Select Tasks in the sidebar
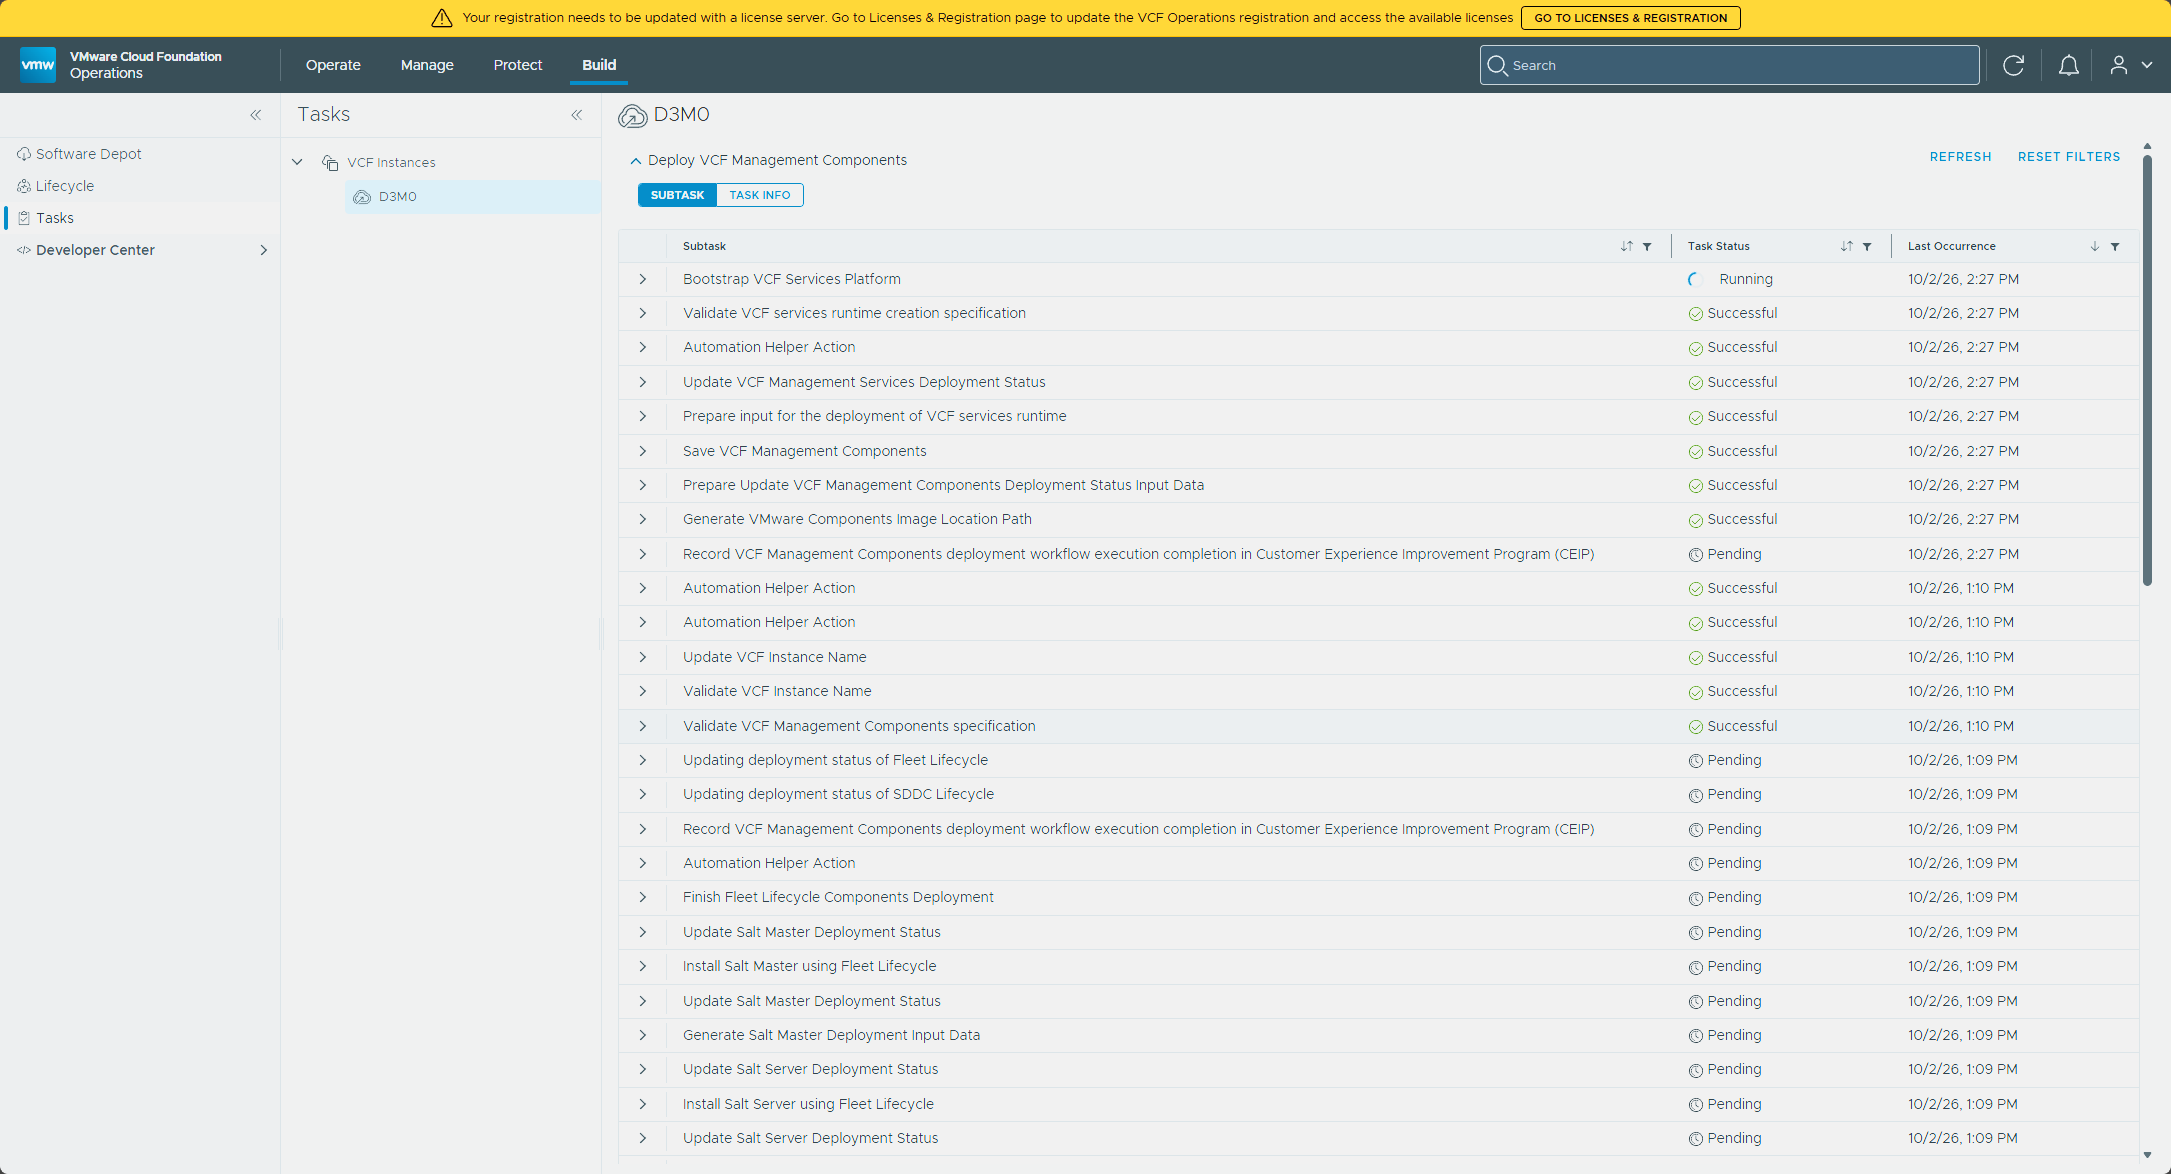 click(54, 218)
